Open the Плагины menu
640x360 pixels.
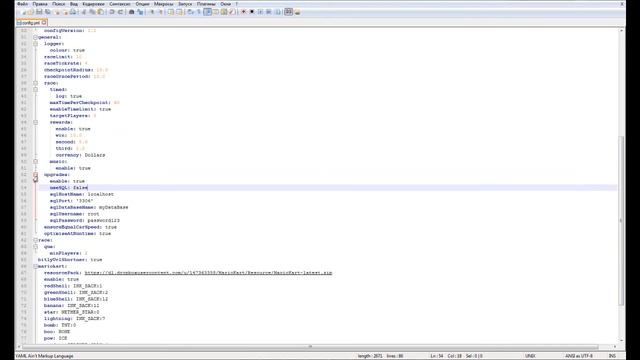tap(206, 4)
